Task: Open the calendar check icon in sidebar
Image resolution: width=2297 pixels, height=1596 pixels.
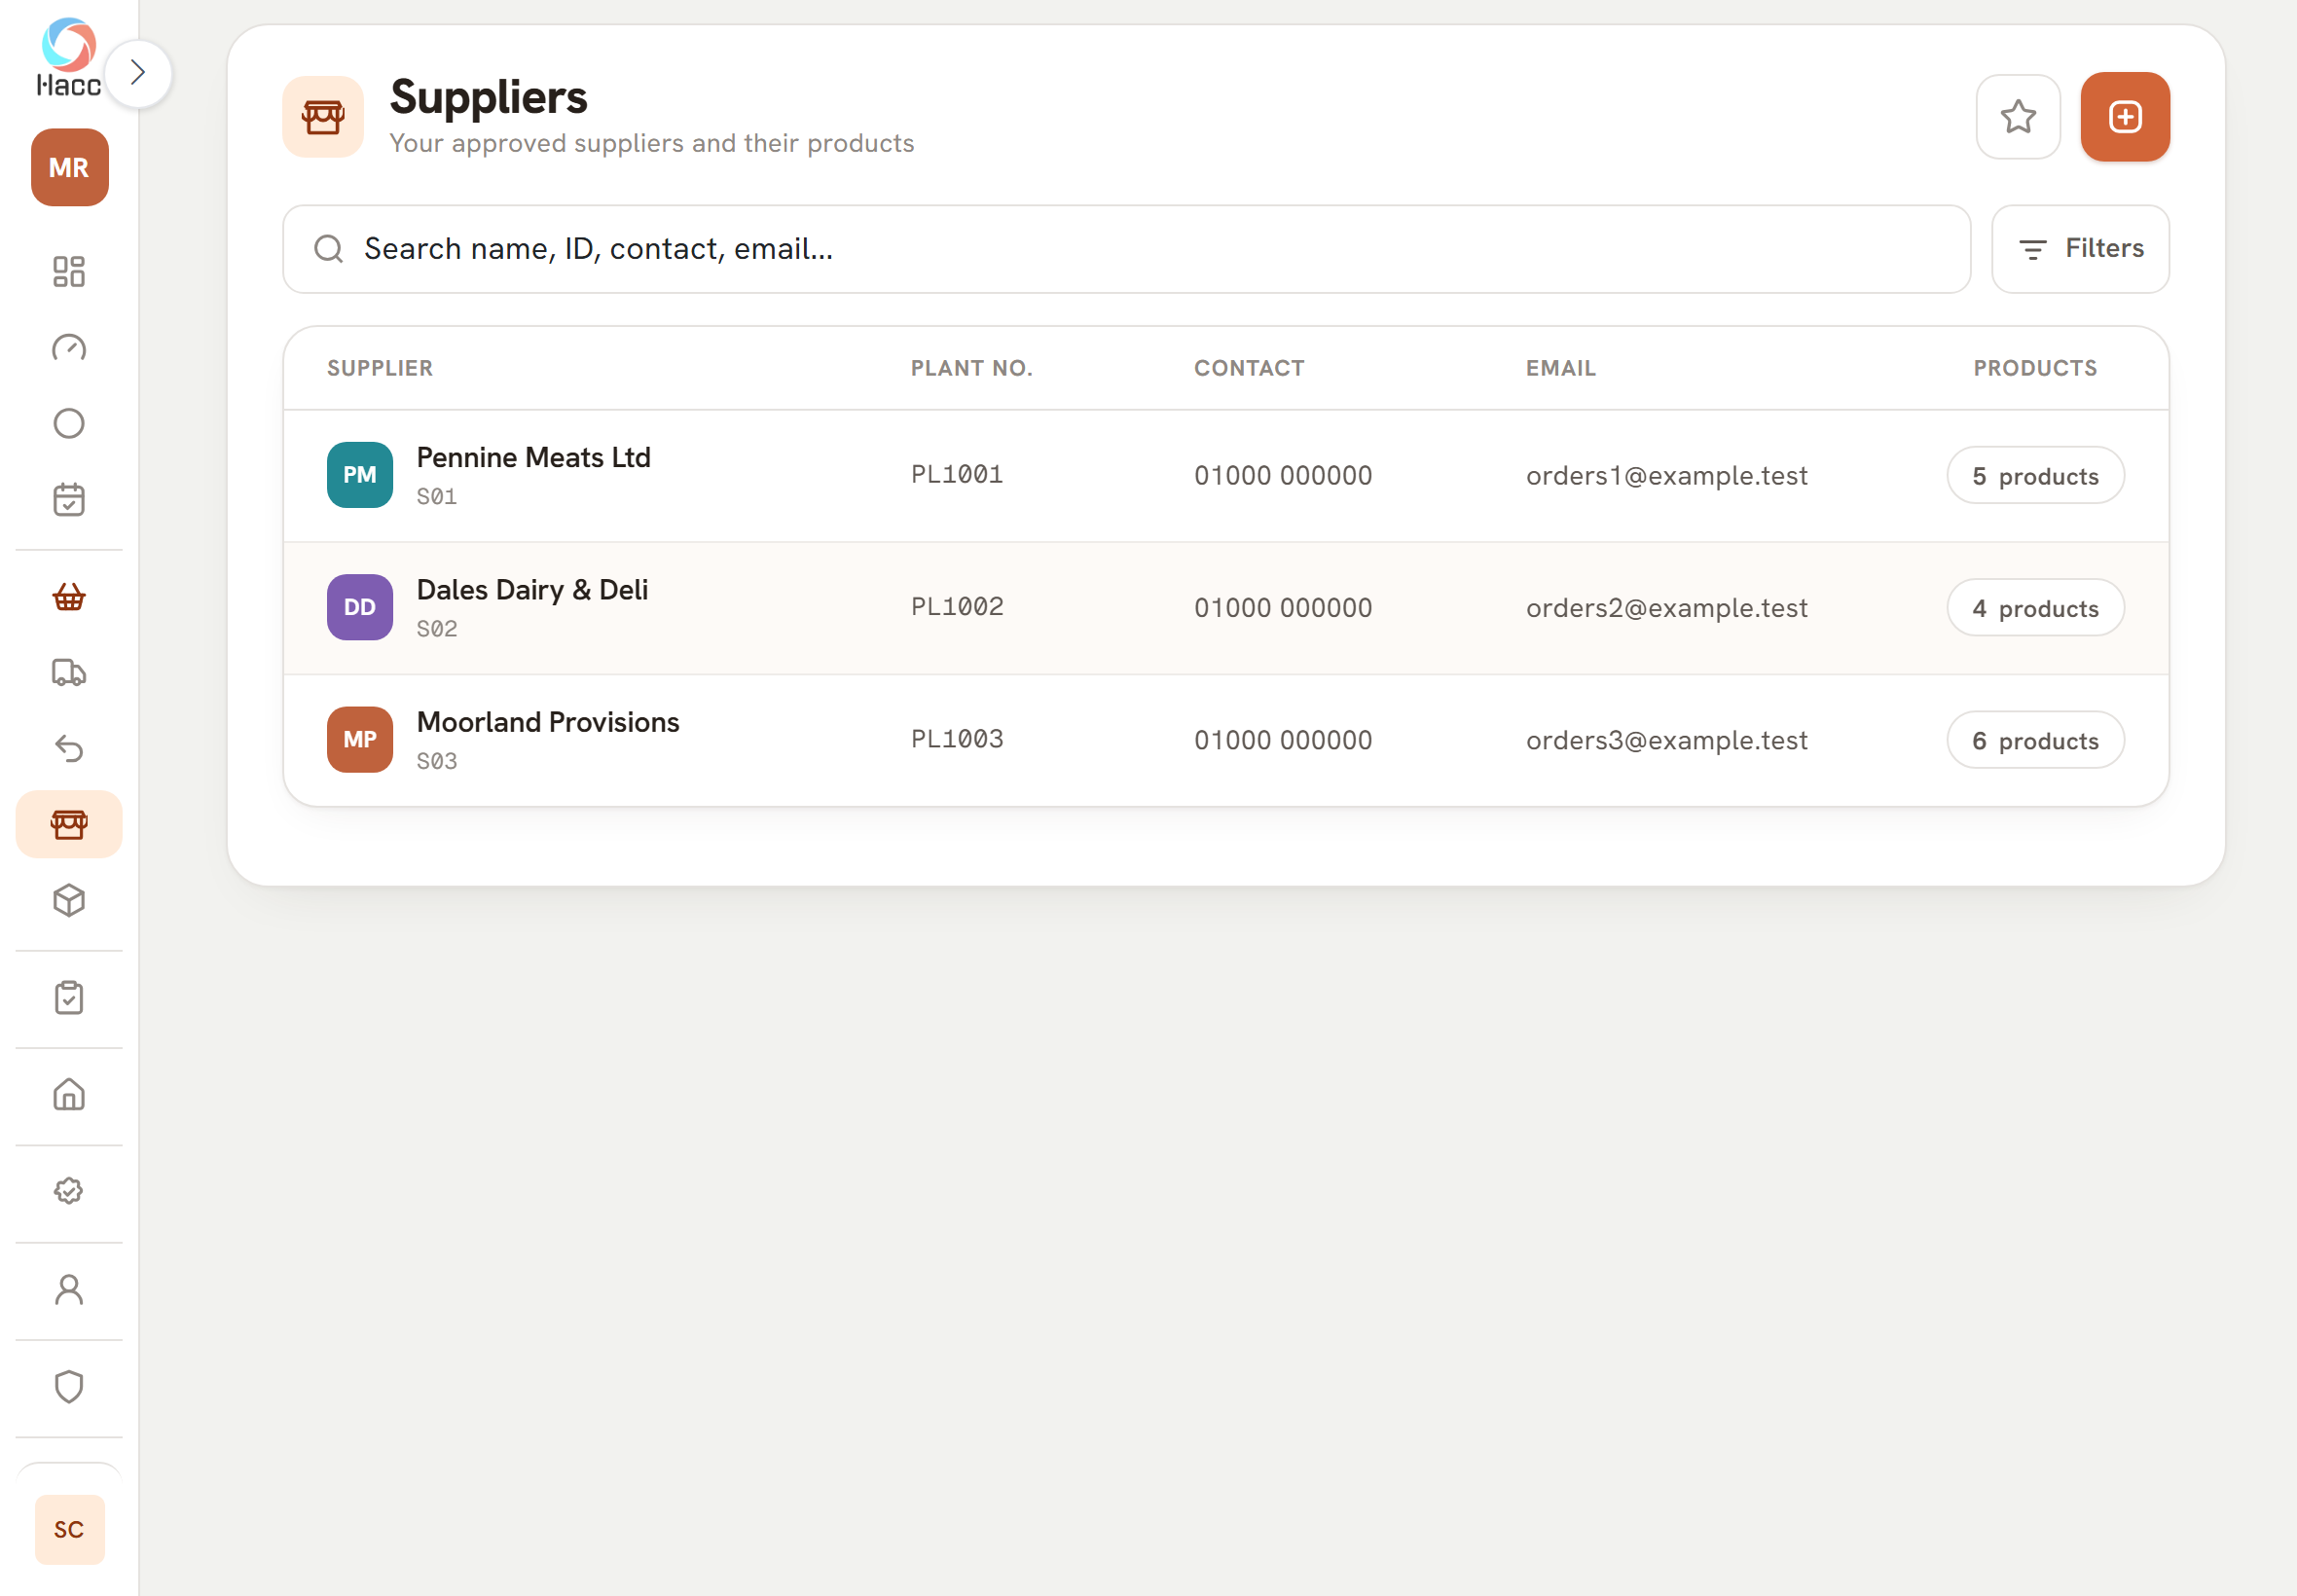Action: [69, 499]
